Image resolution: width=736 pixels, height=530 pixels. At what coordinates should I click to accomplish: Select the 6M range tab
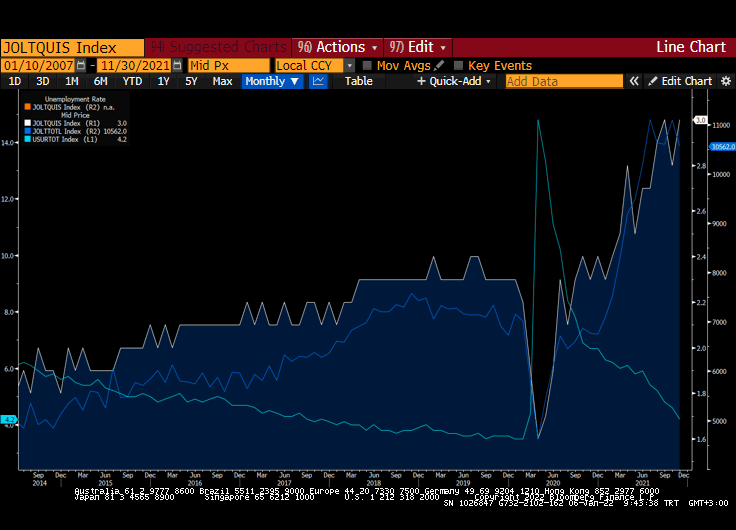coord(100,81)
